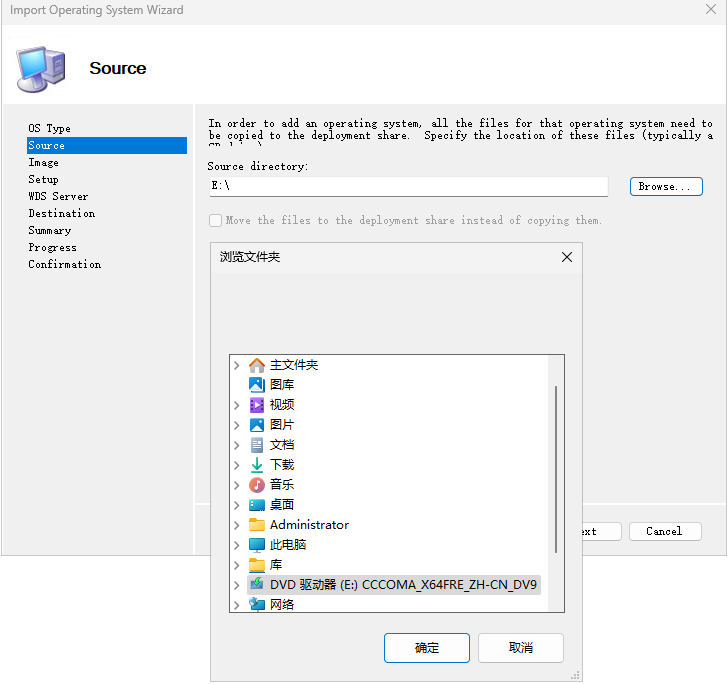Click the Music (音乐) folder icon

[257, 485]
